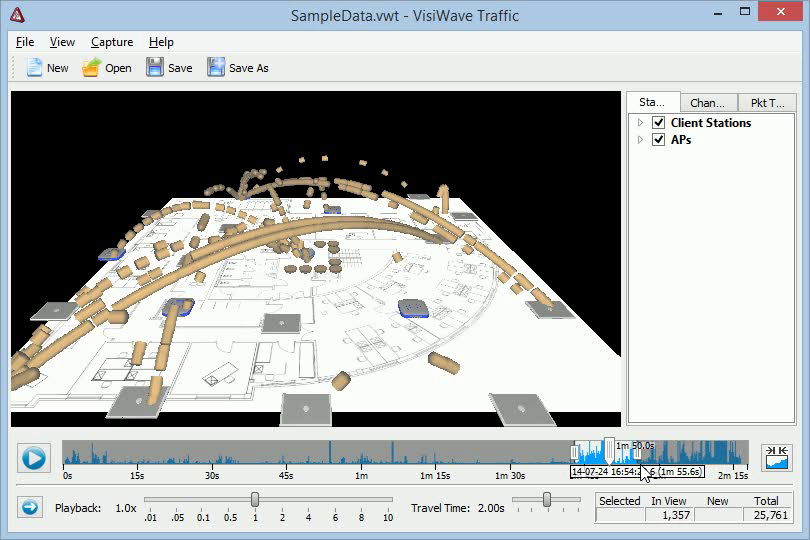Screen dimensions: 810x540
Task: Expand the APs tree node
Action: (x=641, y=140)
